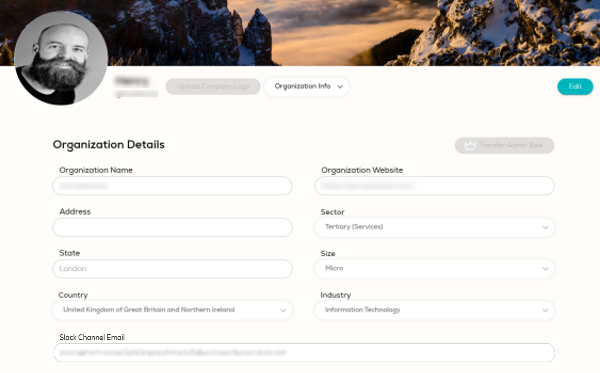
Task: Open the Industry dropdown Information Technology
Action: click(x=434, y=310)
